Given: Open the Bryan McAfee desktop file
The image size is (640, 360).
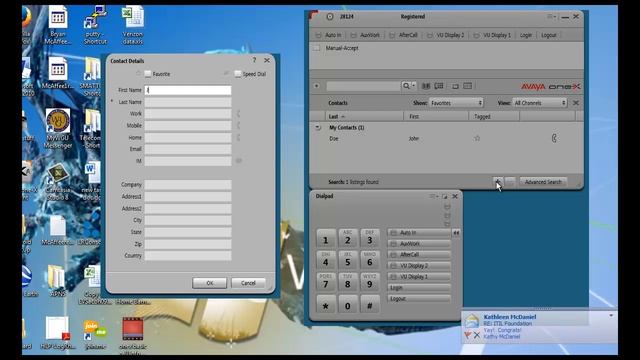Looking at the screenshot, I should 58,24.
